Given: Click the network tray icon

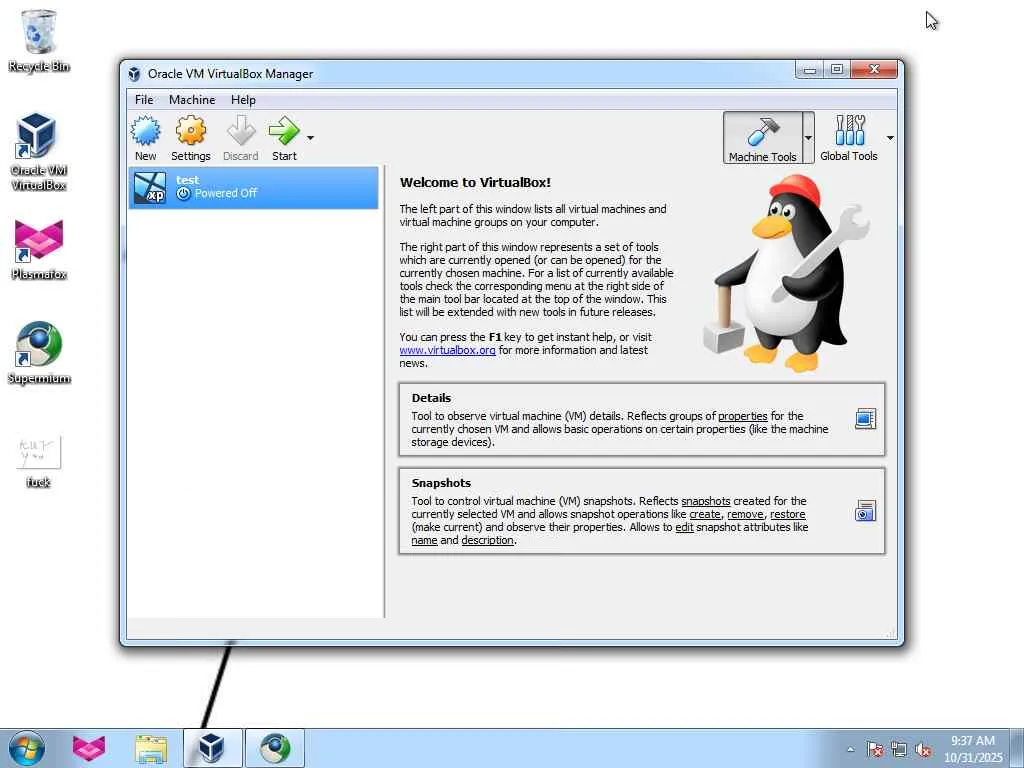Looking at the screenshot, I should click(x=899, y=749).
